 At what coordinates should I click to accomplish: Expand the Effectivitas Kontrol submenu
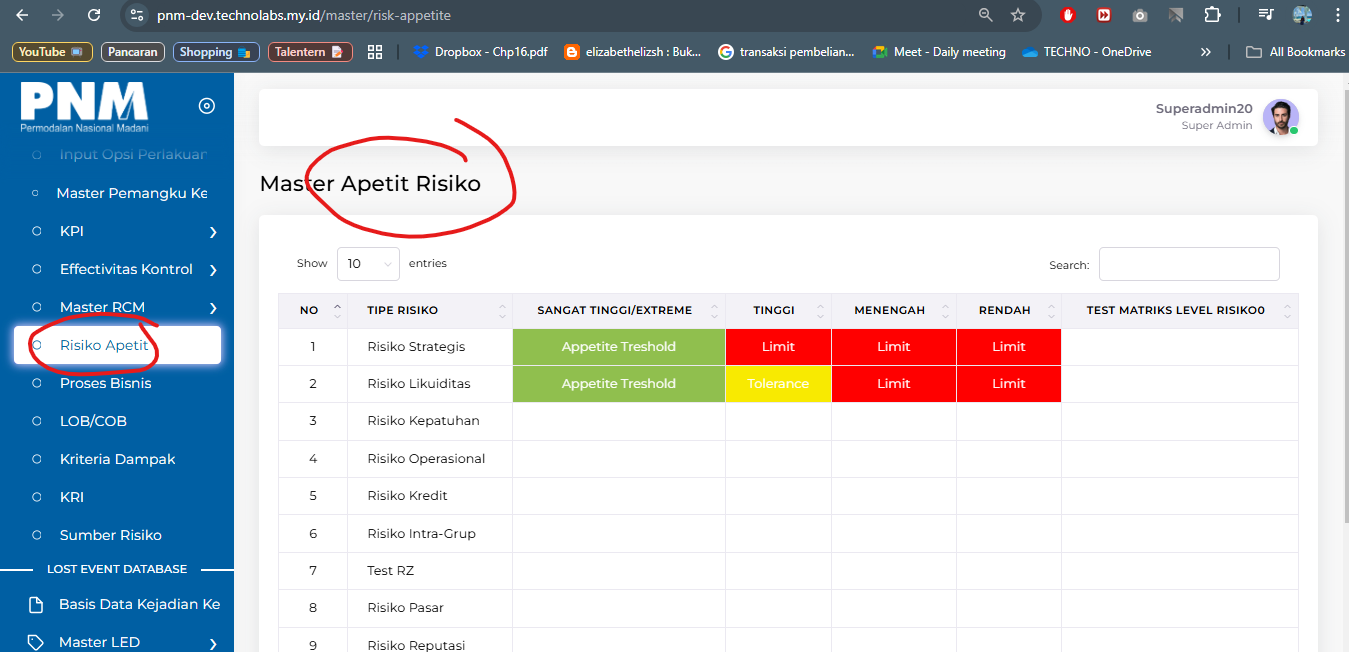213,270
